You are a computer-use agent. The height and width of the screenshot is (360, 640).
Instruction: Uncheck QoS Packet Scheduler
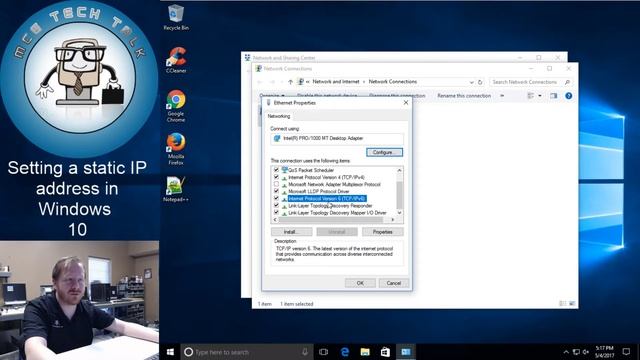click(276, 169)
